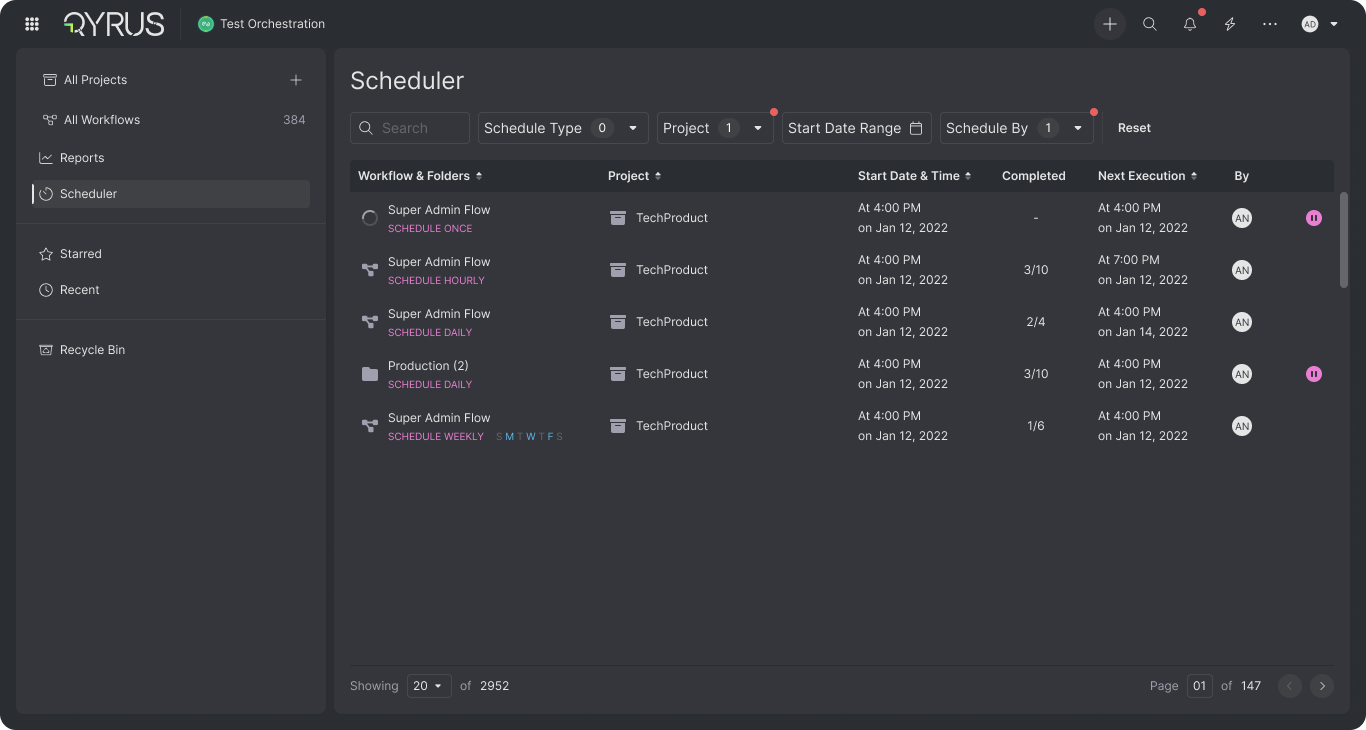Screen dimensions: 1366x730
Task: Click the green Test Orchestration icon
Action: click(x=206, y=24)
